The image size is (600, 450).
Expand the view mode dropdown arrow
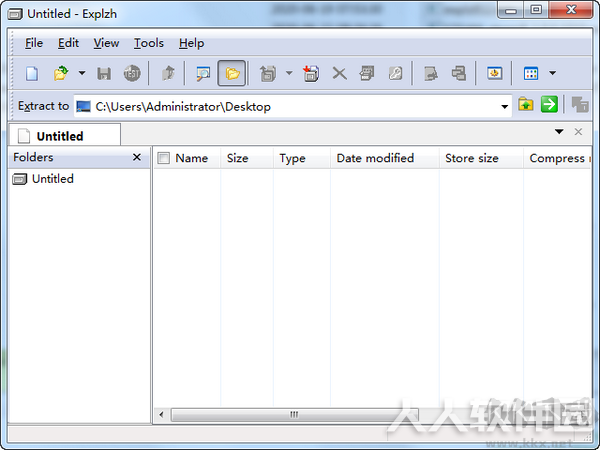tap(553, 73)
